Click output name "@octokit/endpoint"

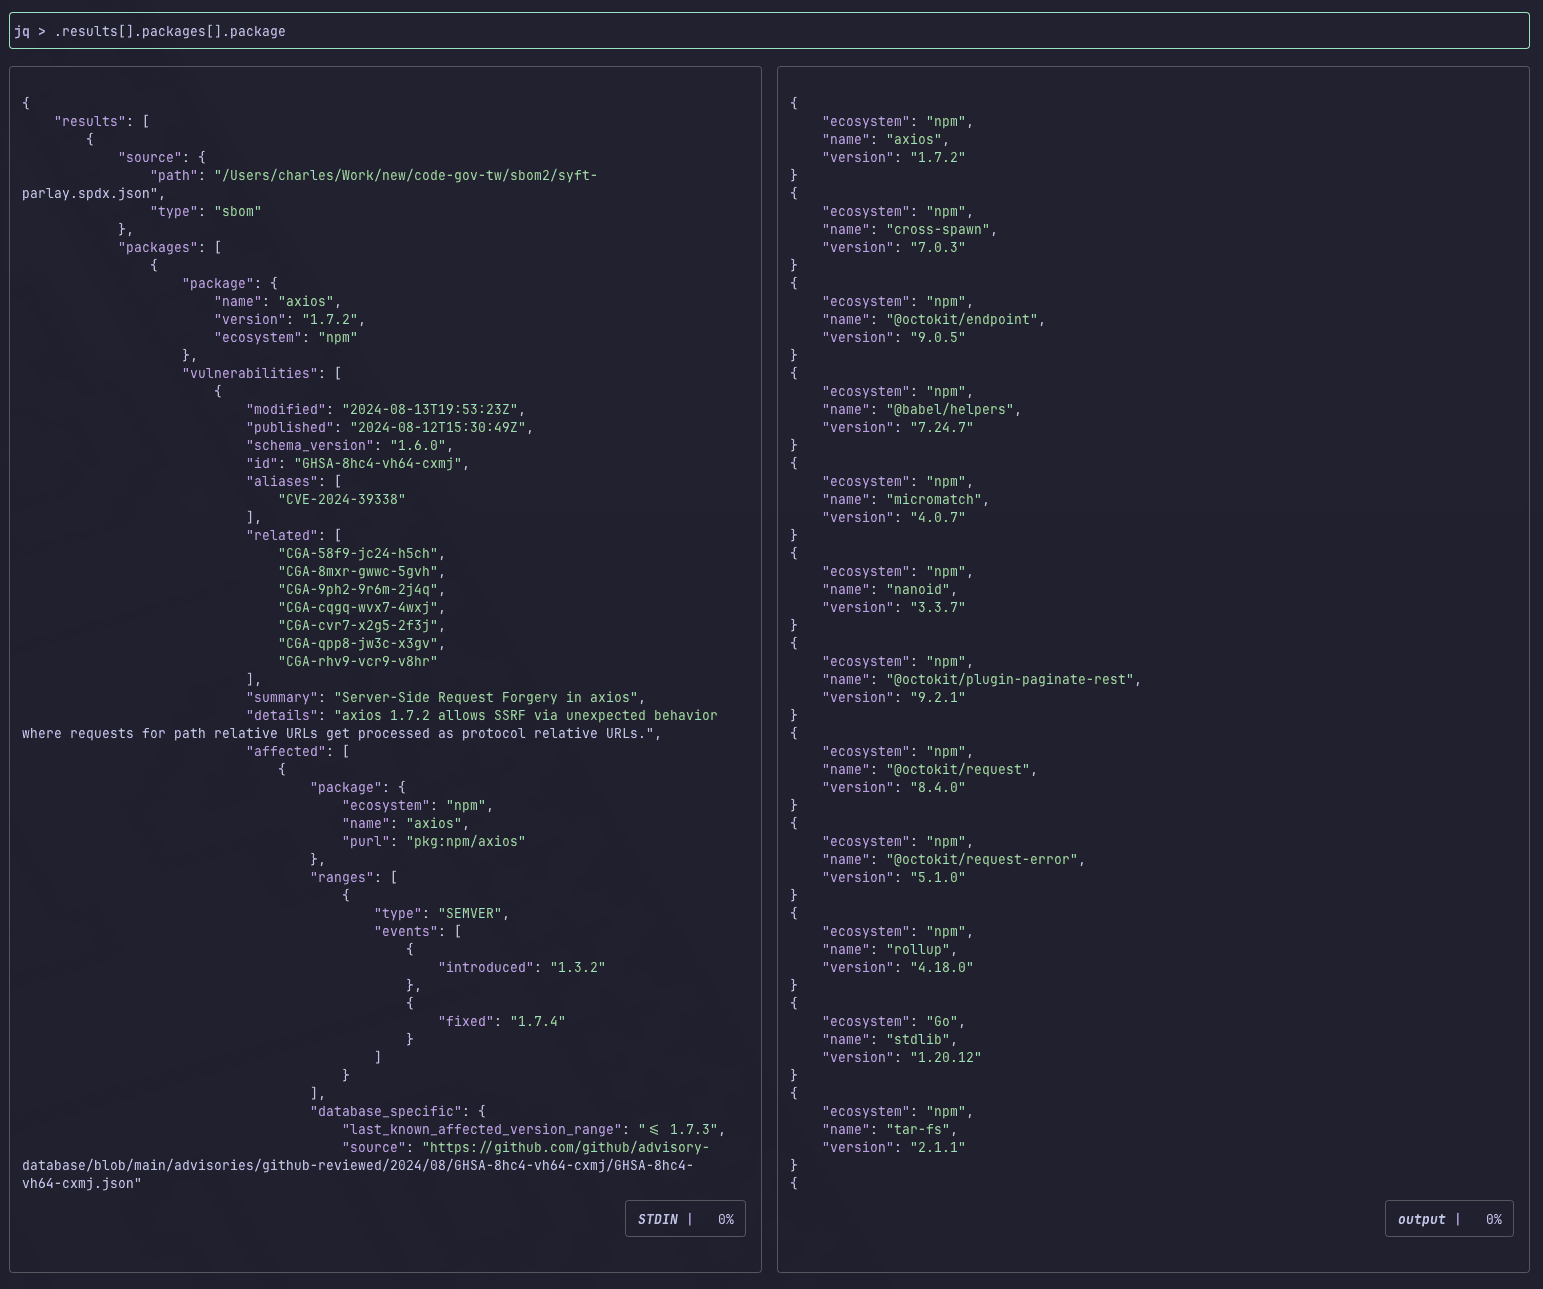962,319
